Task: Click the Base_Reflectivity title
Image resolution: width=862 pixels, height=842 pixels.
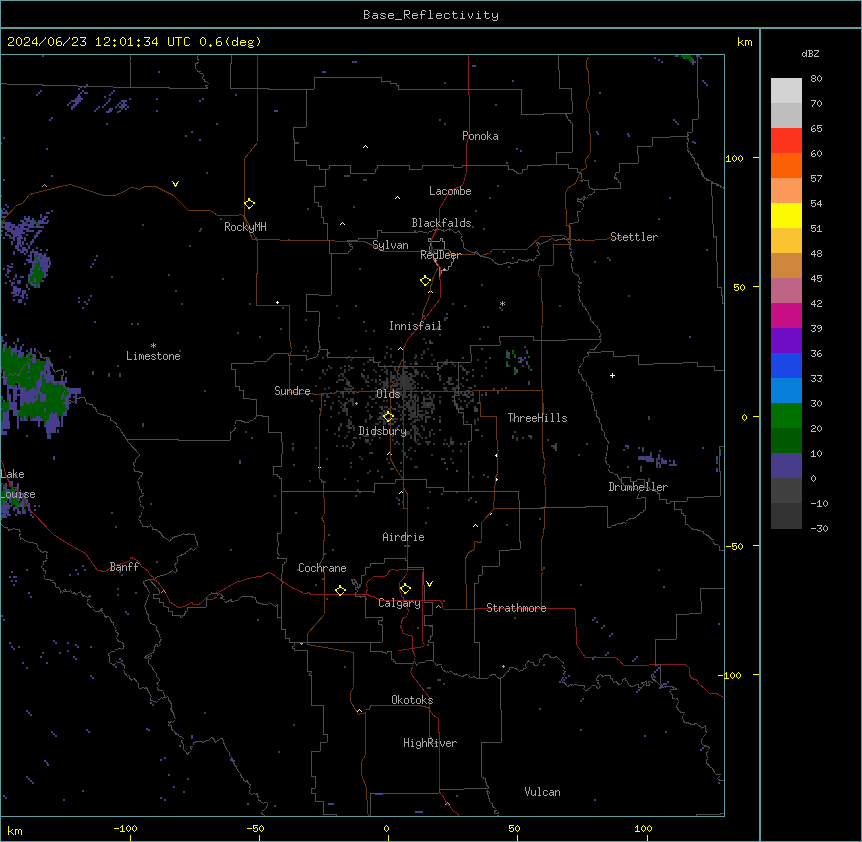Action: point(431,15)
